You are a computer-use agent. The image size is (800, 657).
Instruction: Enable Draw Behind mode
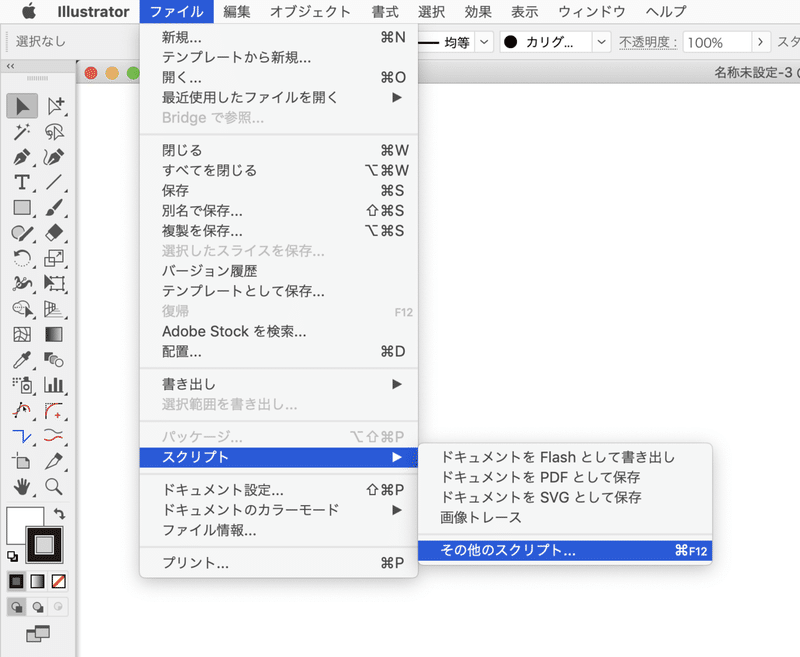[x=38, y=607]
